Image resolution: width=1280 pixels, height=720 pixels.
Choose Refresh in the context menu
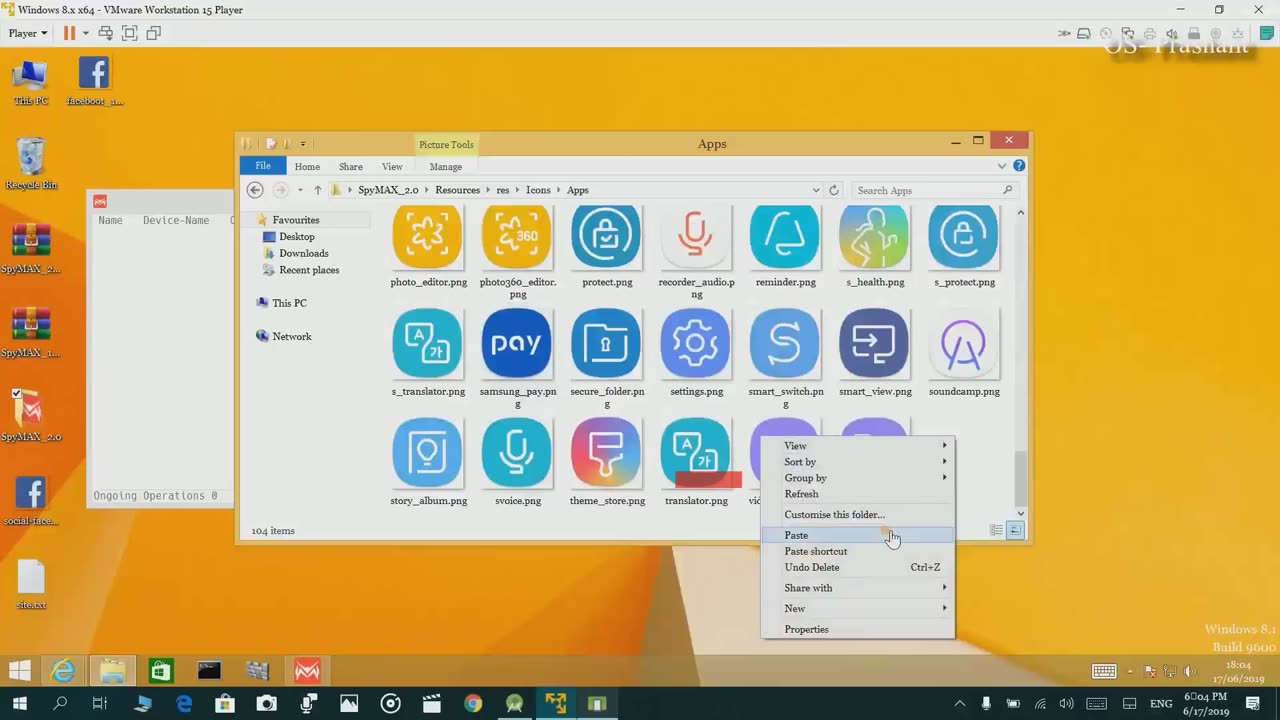tap(857, 494)
